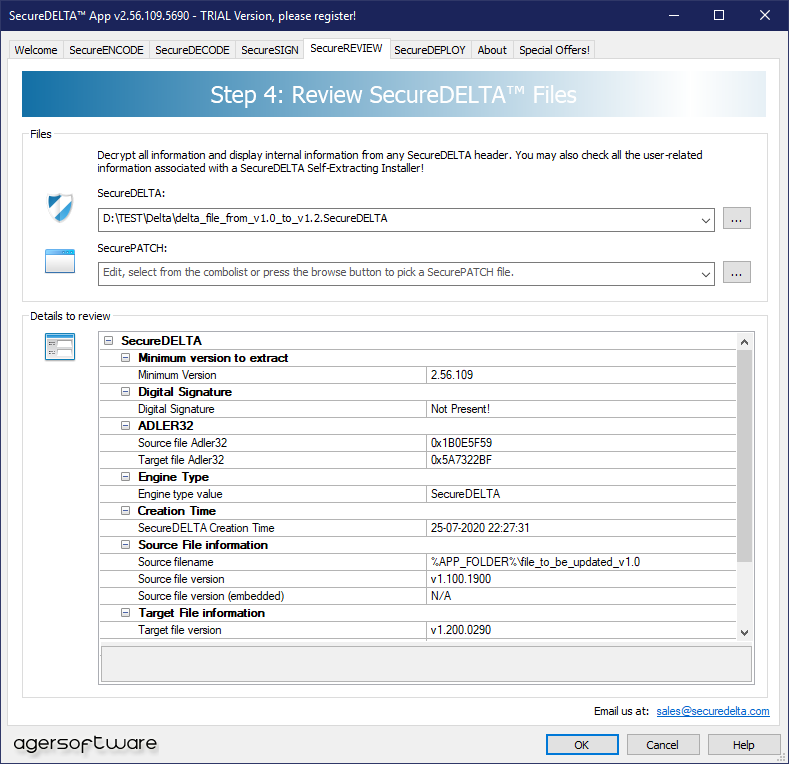This screenshot has height=764, width=789.
Task: Collapse the SecureDELTA root node
Action: point(108,341)
